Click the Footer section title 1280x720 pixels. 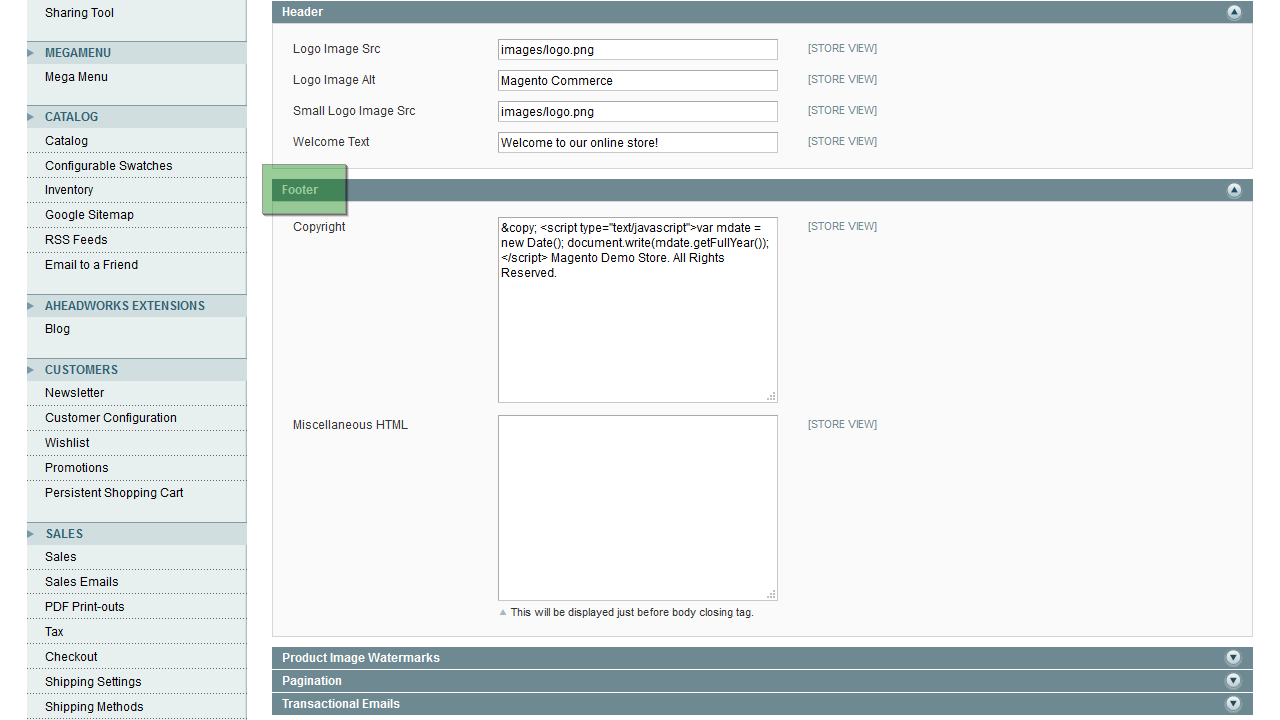point(300,190)
